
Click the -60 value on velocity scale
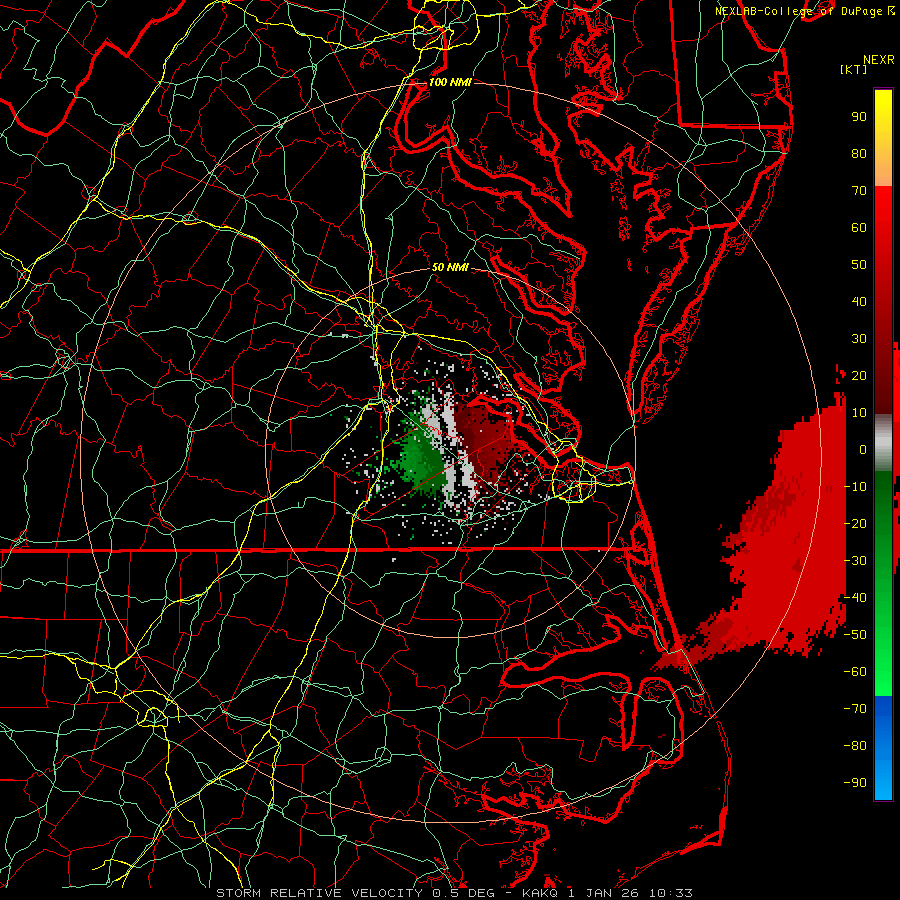855,672
